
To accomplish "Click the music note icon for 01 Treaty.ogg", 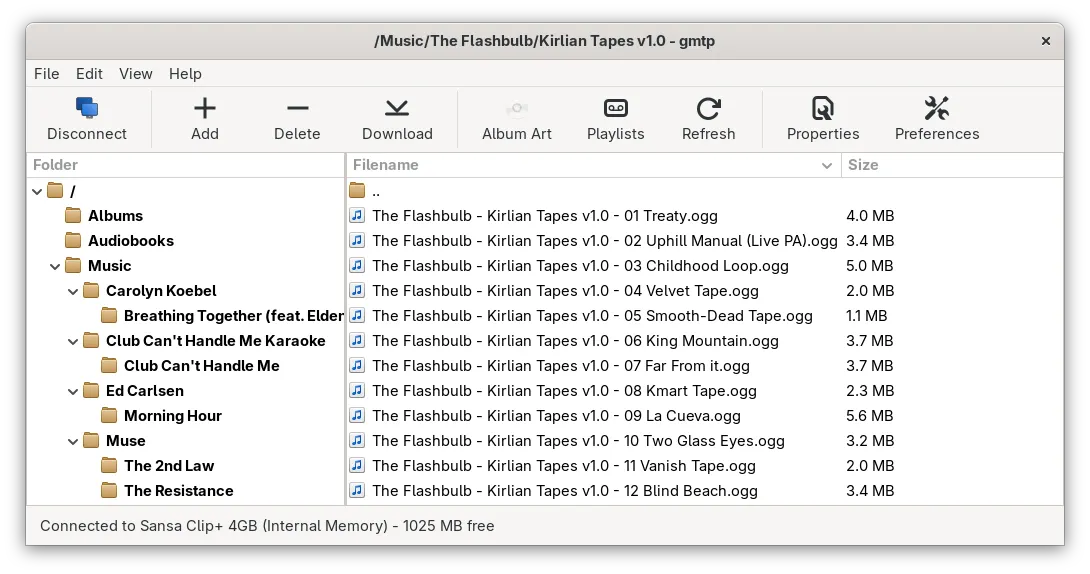I will 357,215.
